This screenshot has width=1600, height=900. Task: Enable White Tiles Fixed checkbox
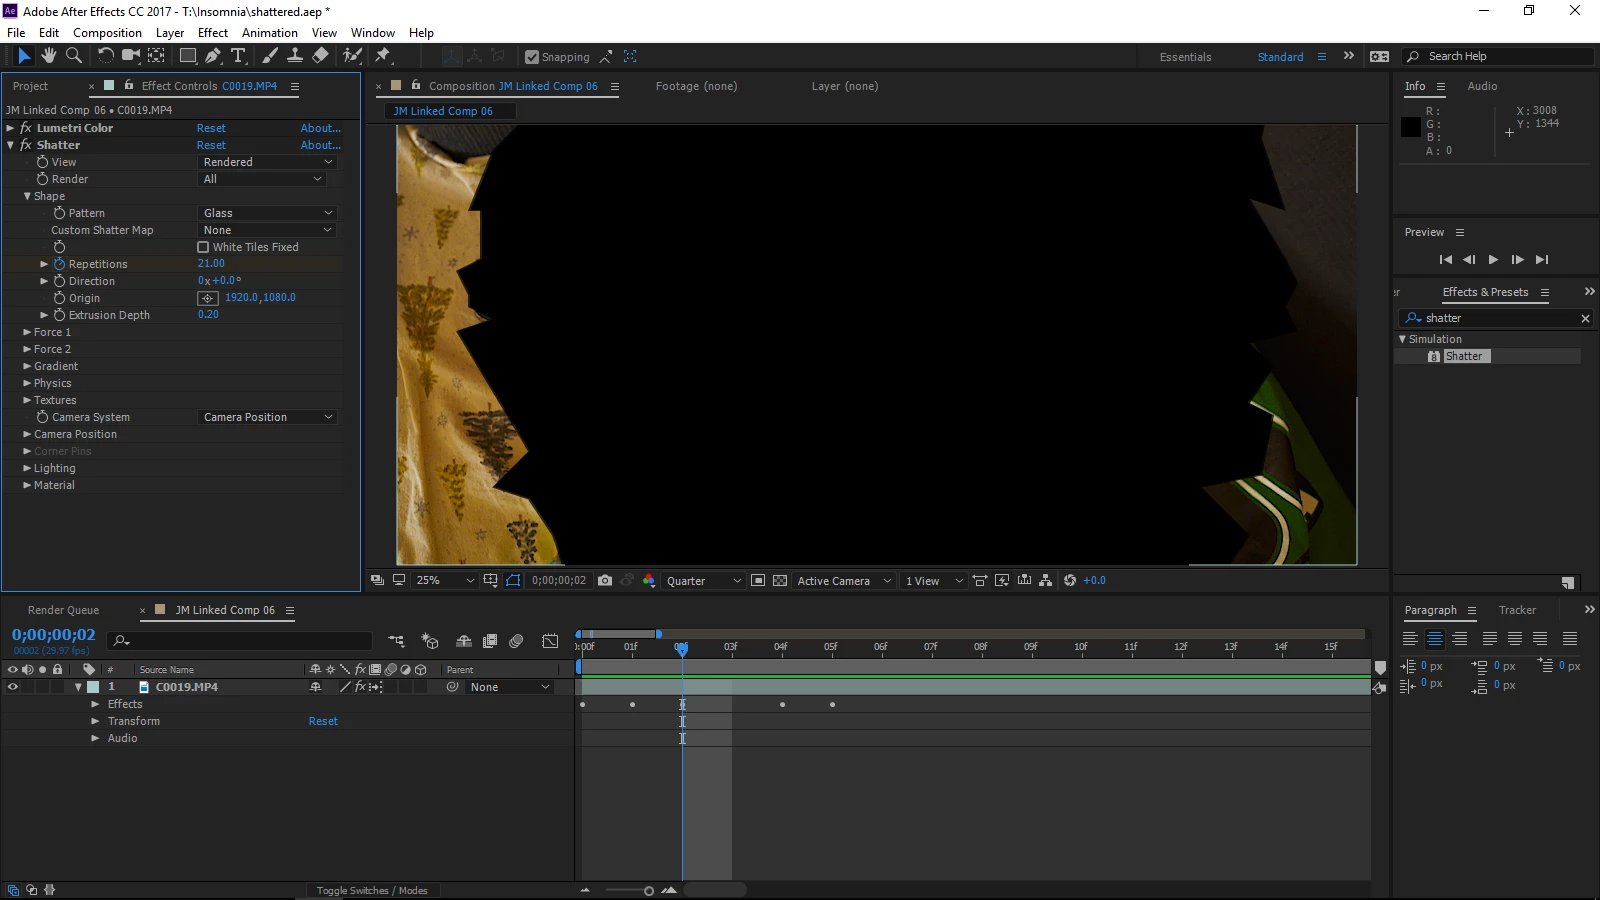(x=203, y=247)
